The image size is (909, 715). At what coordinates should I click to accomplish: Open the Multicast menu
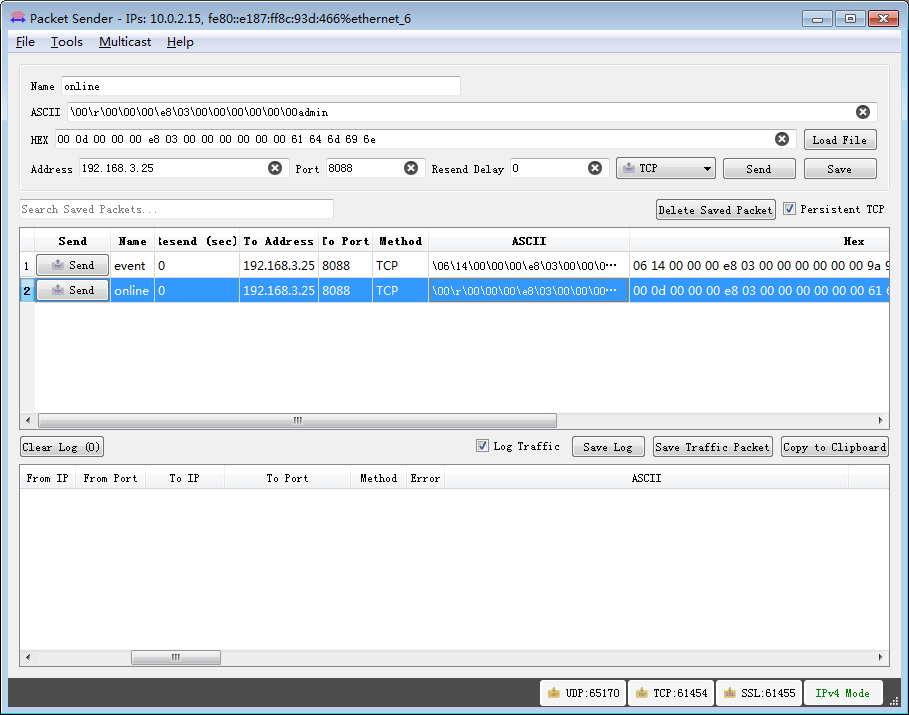125,42
